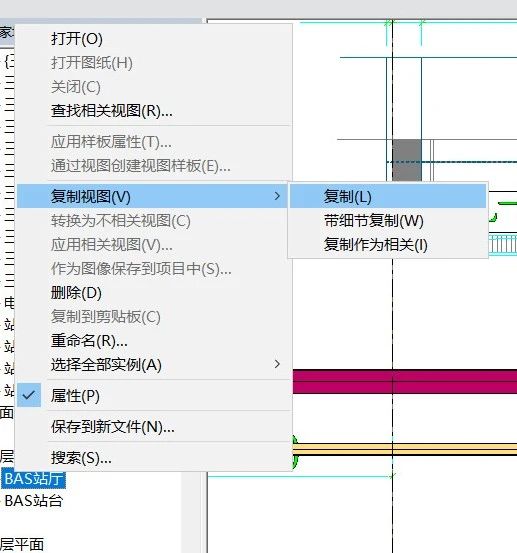Select the BAS站台 view in browser
This screenshot has height=553, width=517.
[34, 500]
